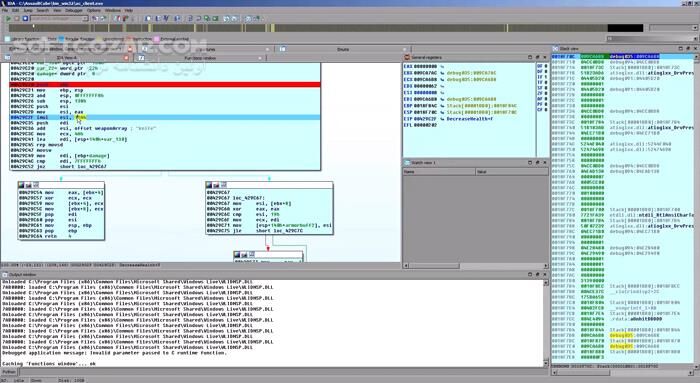Select the highlighted imul esi instruction line
The width and height of the screenshot is (700, 383).
click(165, 117)
